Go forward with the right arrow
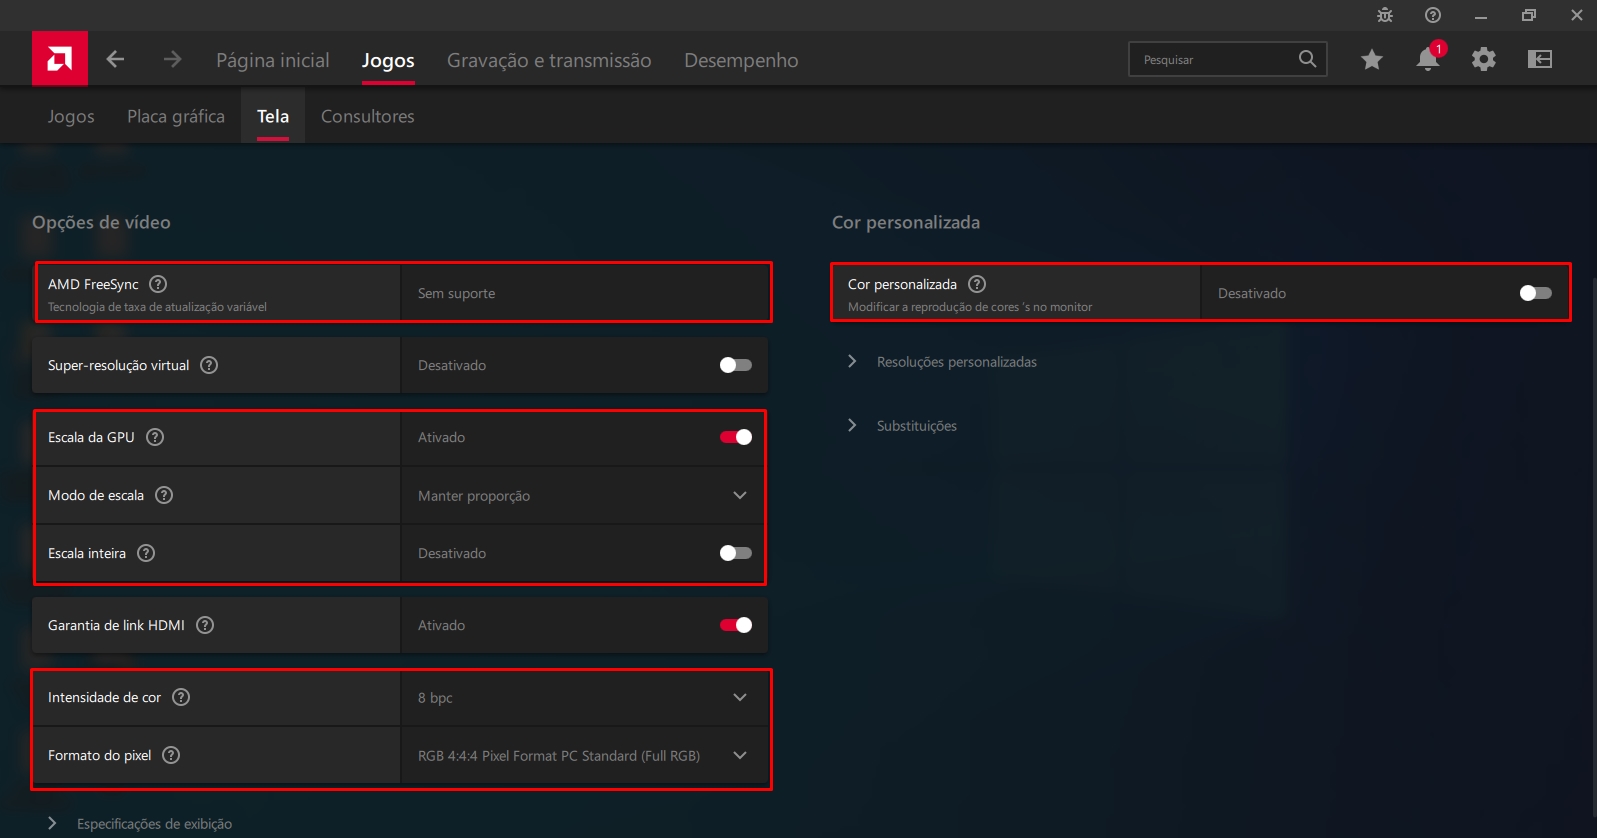 click(x=173, y=59)
